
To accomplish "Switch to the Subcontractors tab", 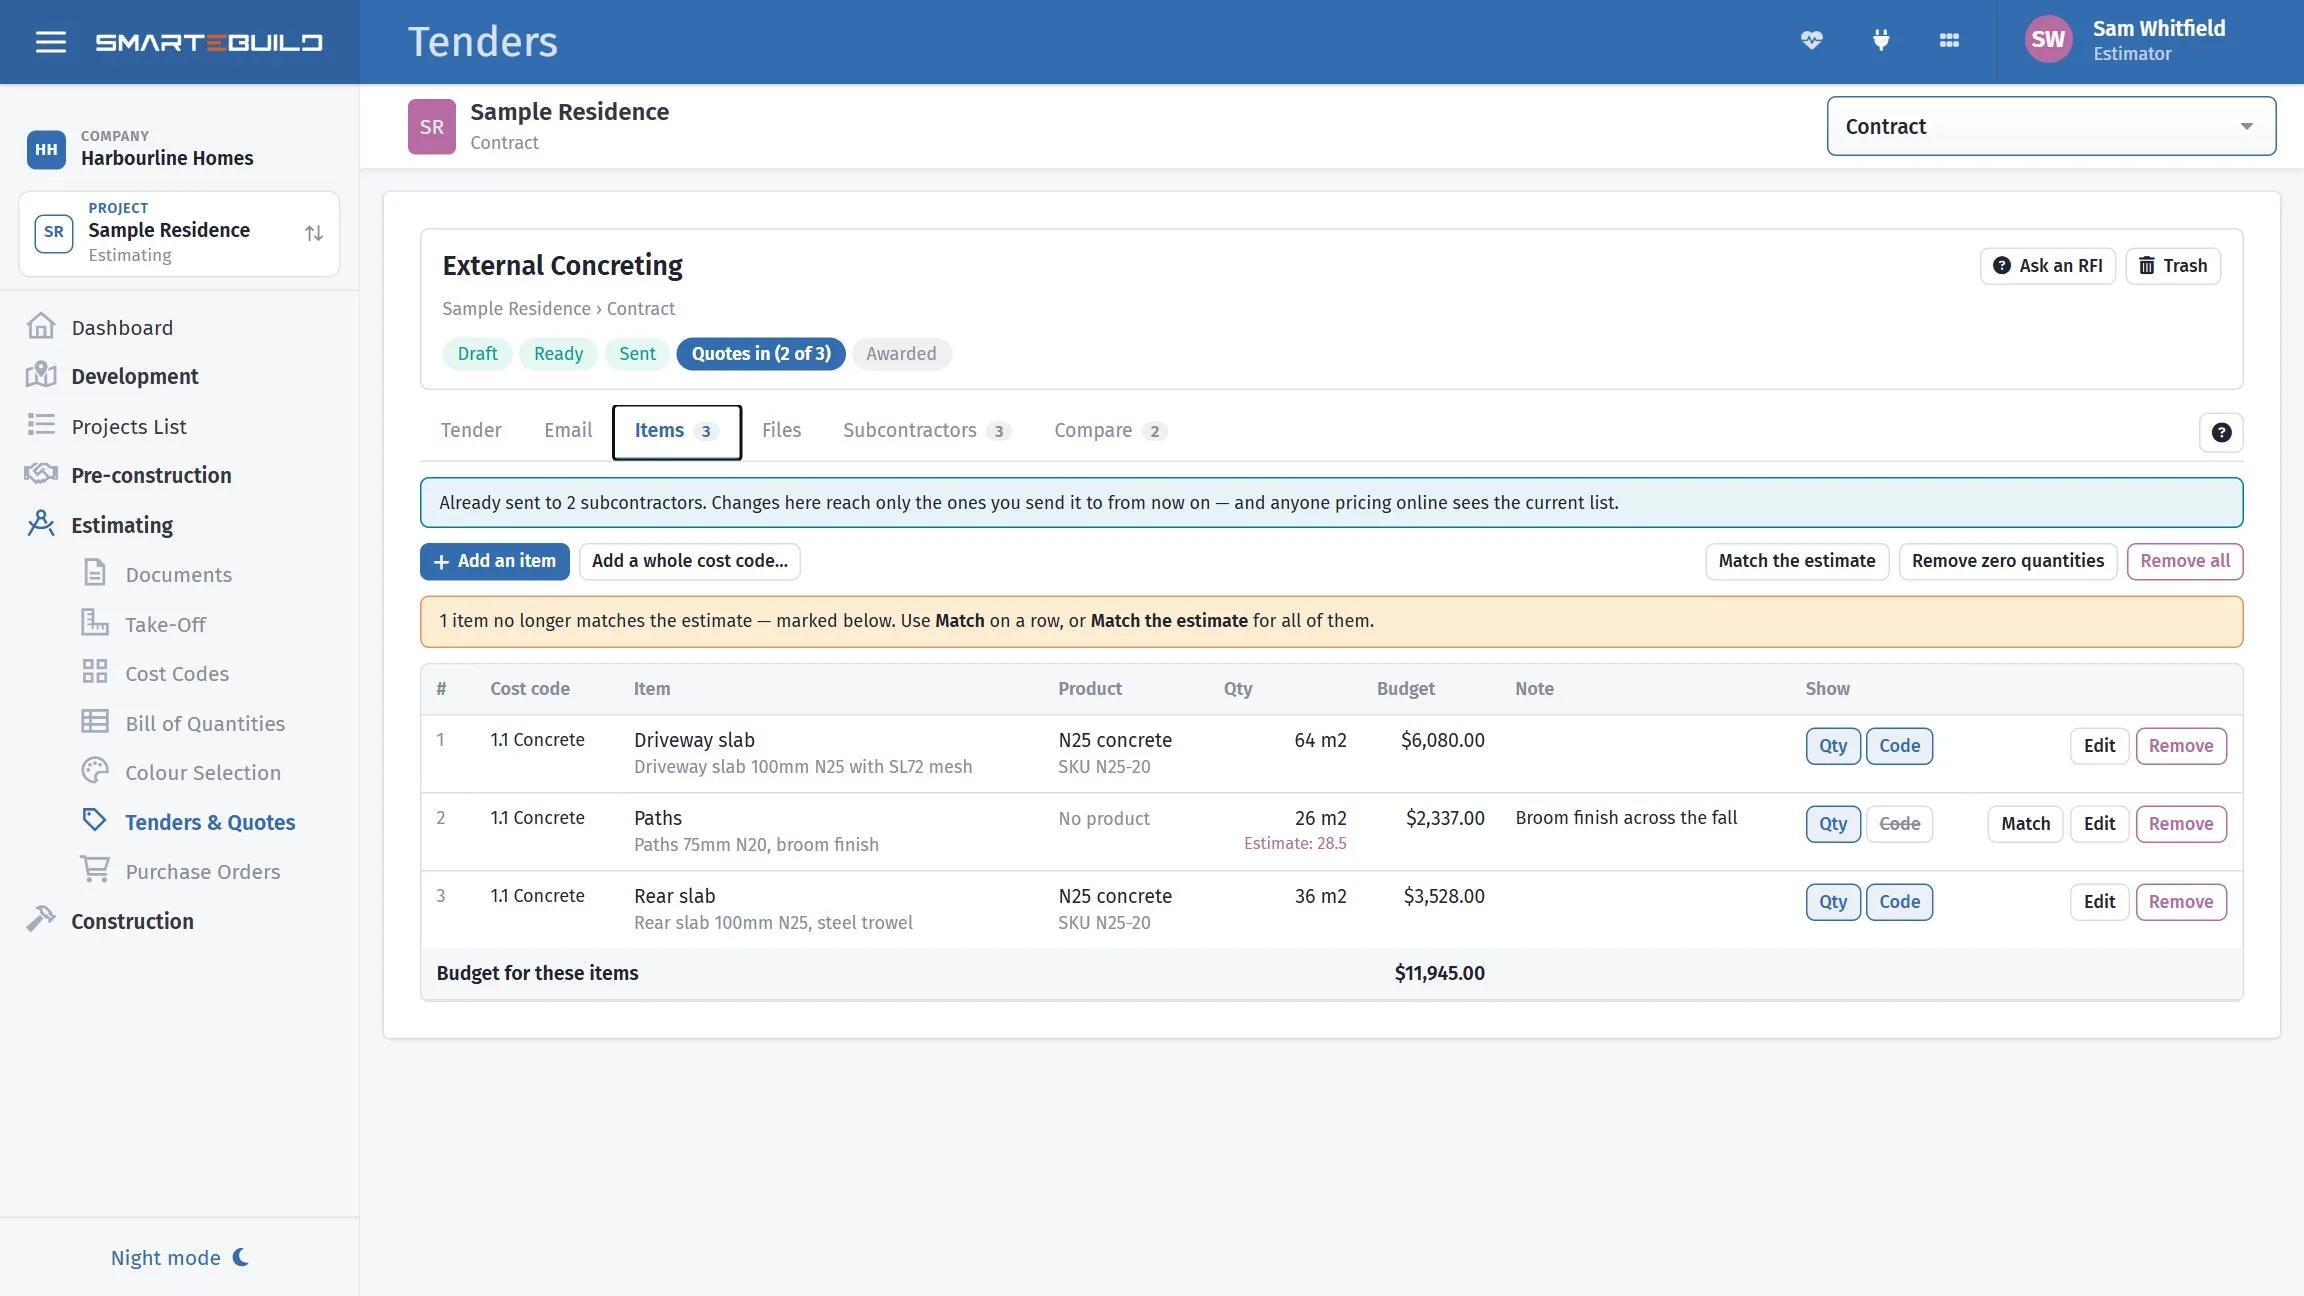I will (926, 430).
